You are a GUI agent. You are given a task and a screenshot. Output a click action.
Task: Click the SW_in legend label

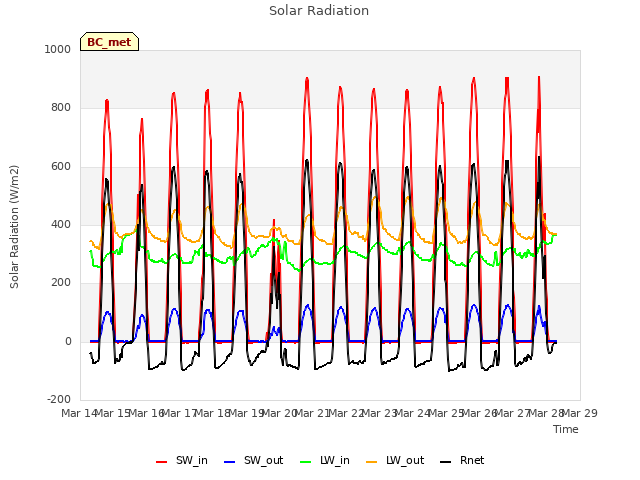tap(192, 460)
